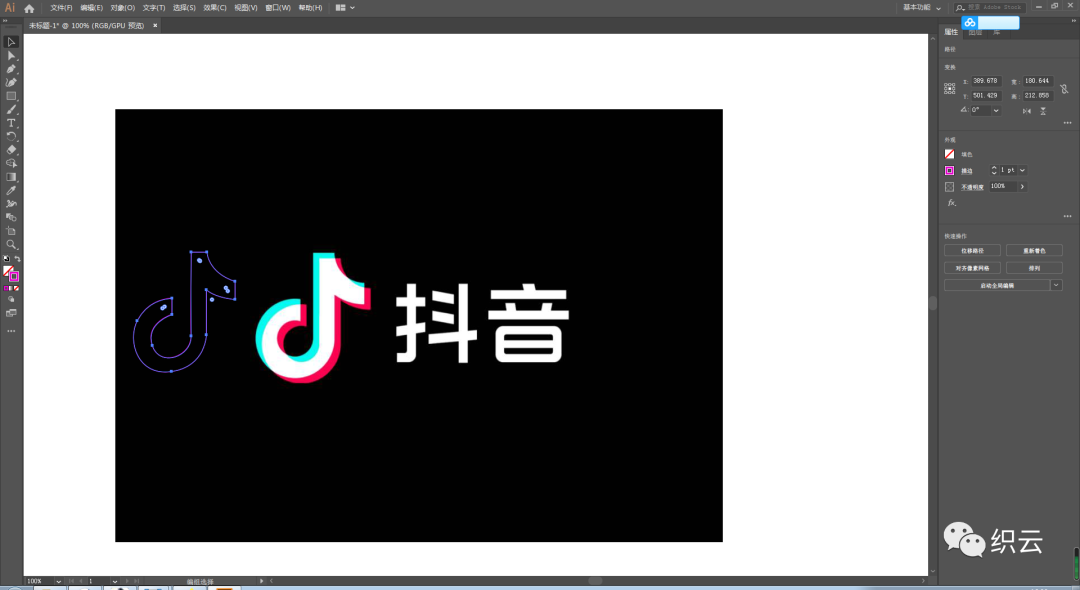
Task: Click the 排列 button
Action: (x=1035, y=268)
